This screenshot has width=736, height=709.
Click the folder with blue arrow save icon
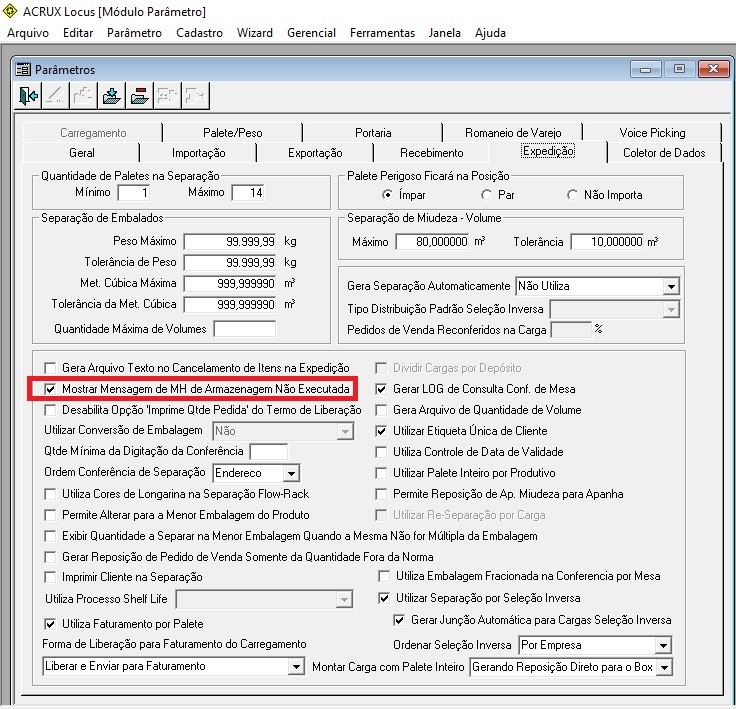click(112, 96)
